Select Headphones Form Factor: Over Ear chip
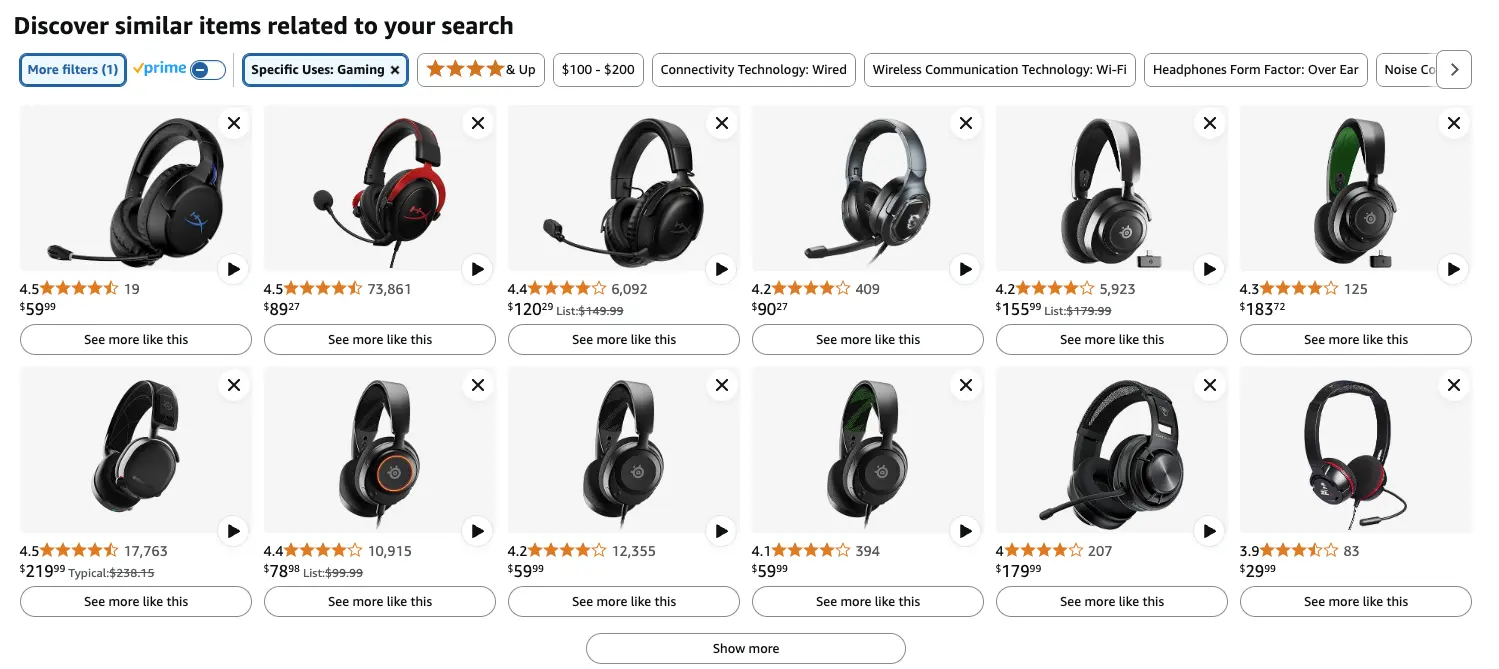The image size is (1499, 669). coord(1255,70)
